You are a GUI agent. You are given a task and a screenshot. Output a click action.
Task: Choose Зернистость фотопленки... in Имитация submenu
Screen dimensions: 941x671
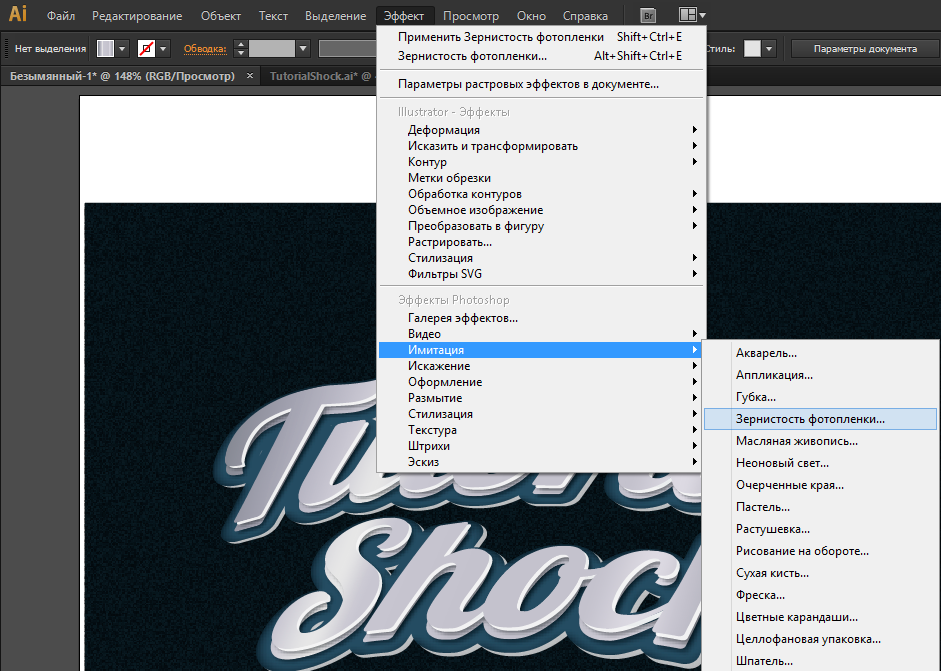tap(820, 419)
